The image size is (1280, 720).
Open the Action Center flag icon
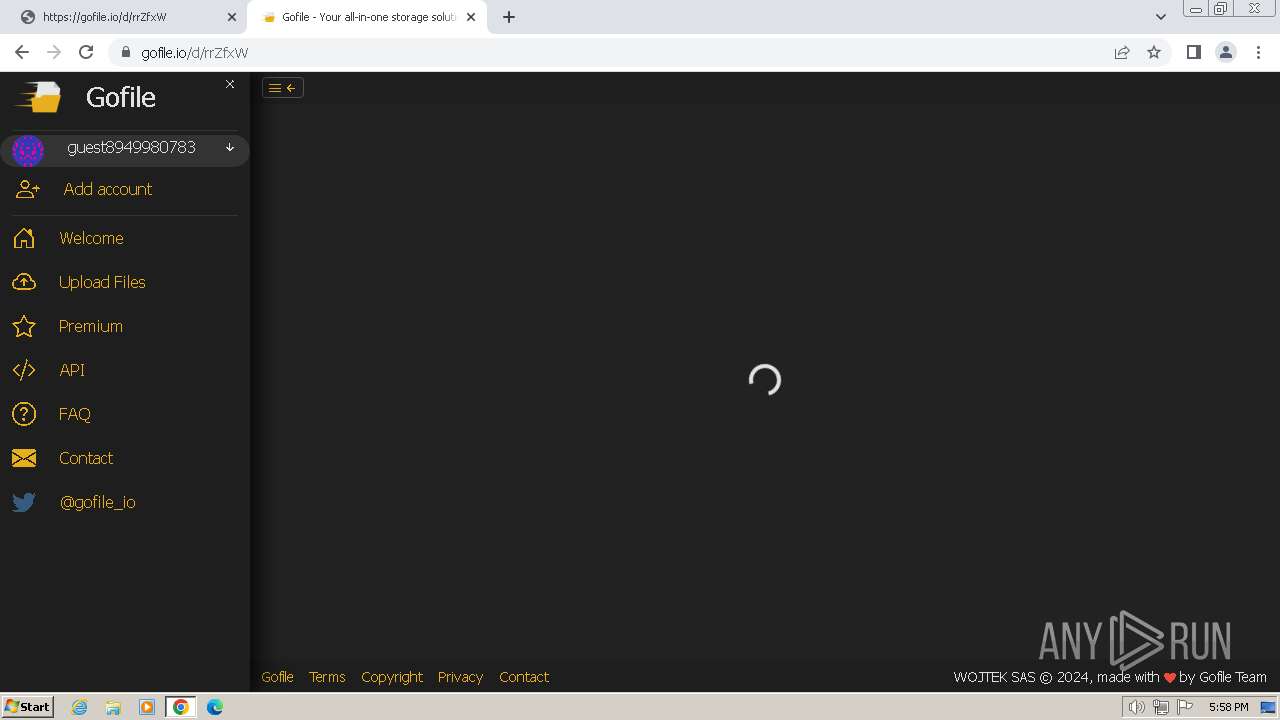point(1185,707)
